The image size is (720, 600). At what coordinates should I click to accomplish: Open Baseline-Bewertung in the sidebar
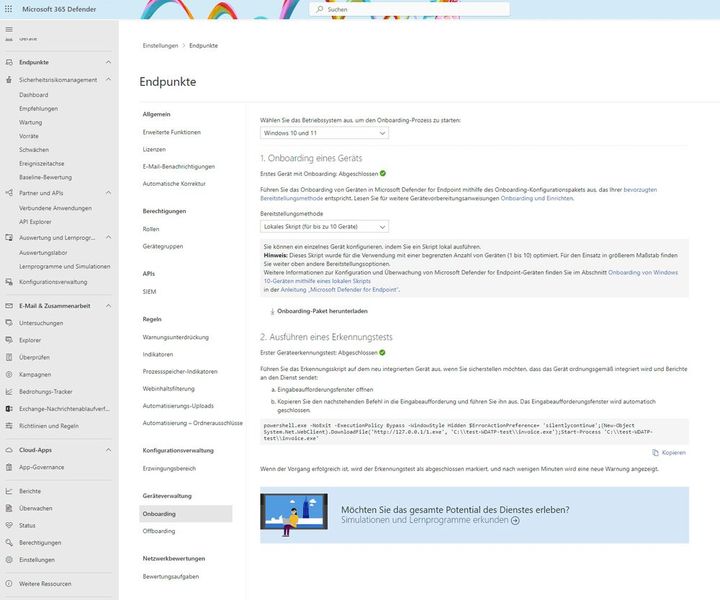[x=45, y=177]
